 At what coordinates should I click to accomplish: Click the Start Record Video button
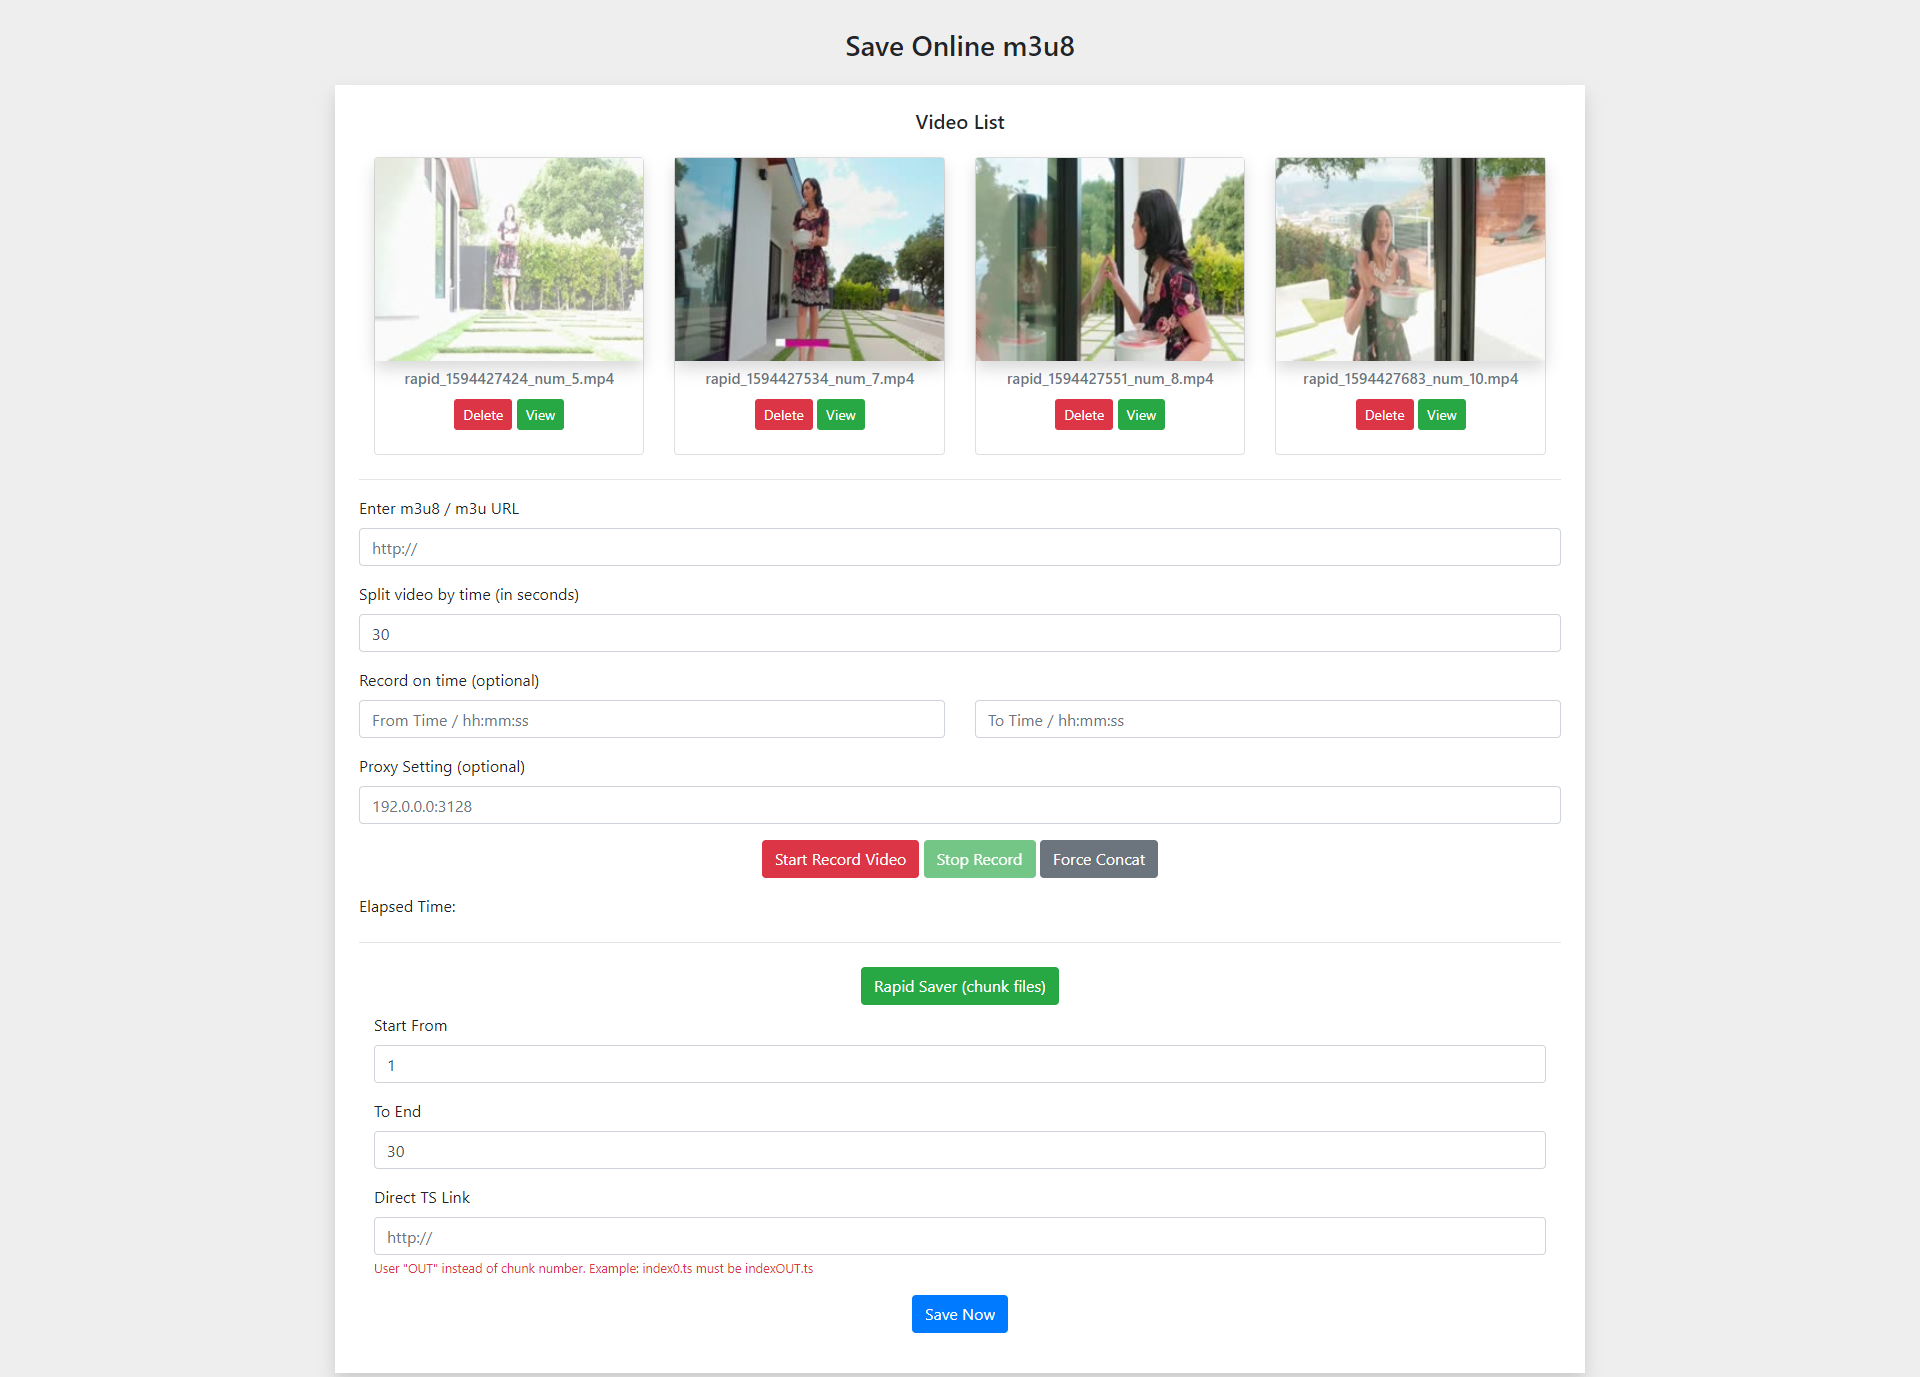click(x=840, y=860)
